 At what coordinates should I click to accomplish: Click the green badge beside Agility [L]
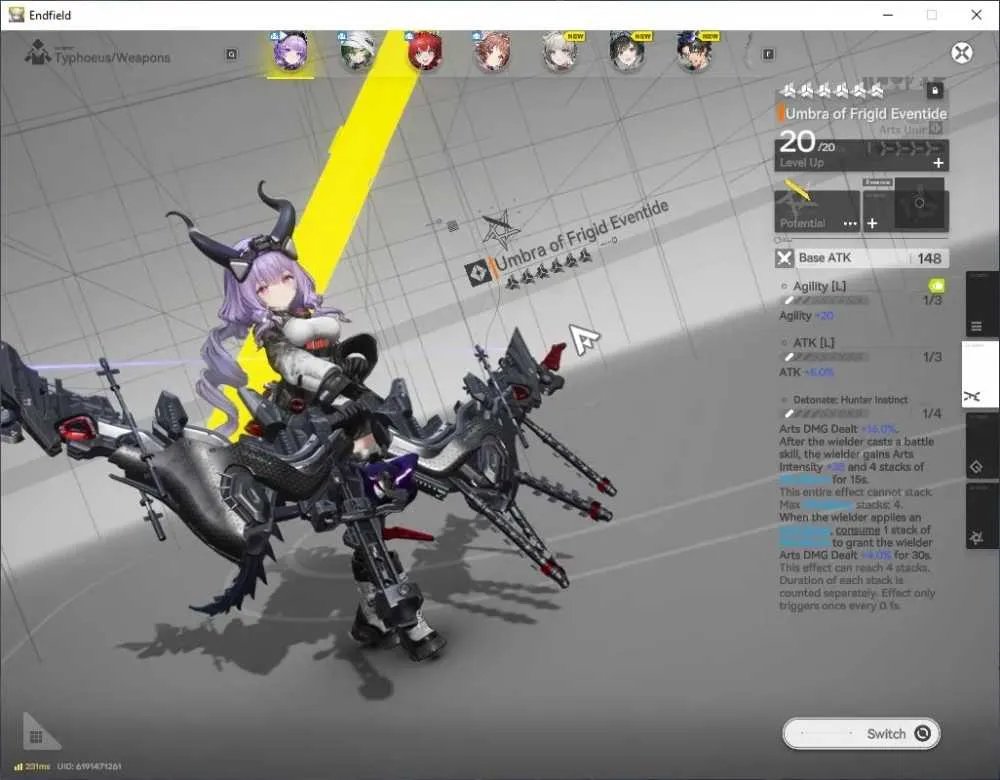(937, 285)
